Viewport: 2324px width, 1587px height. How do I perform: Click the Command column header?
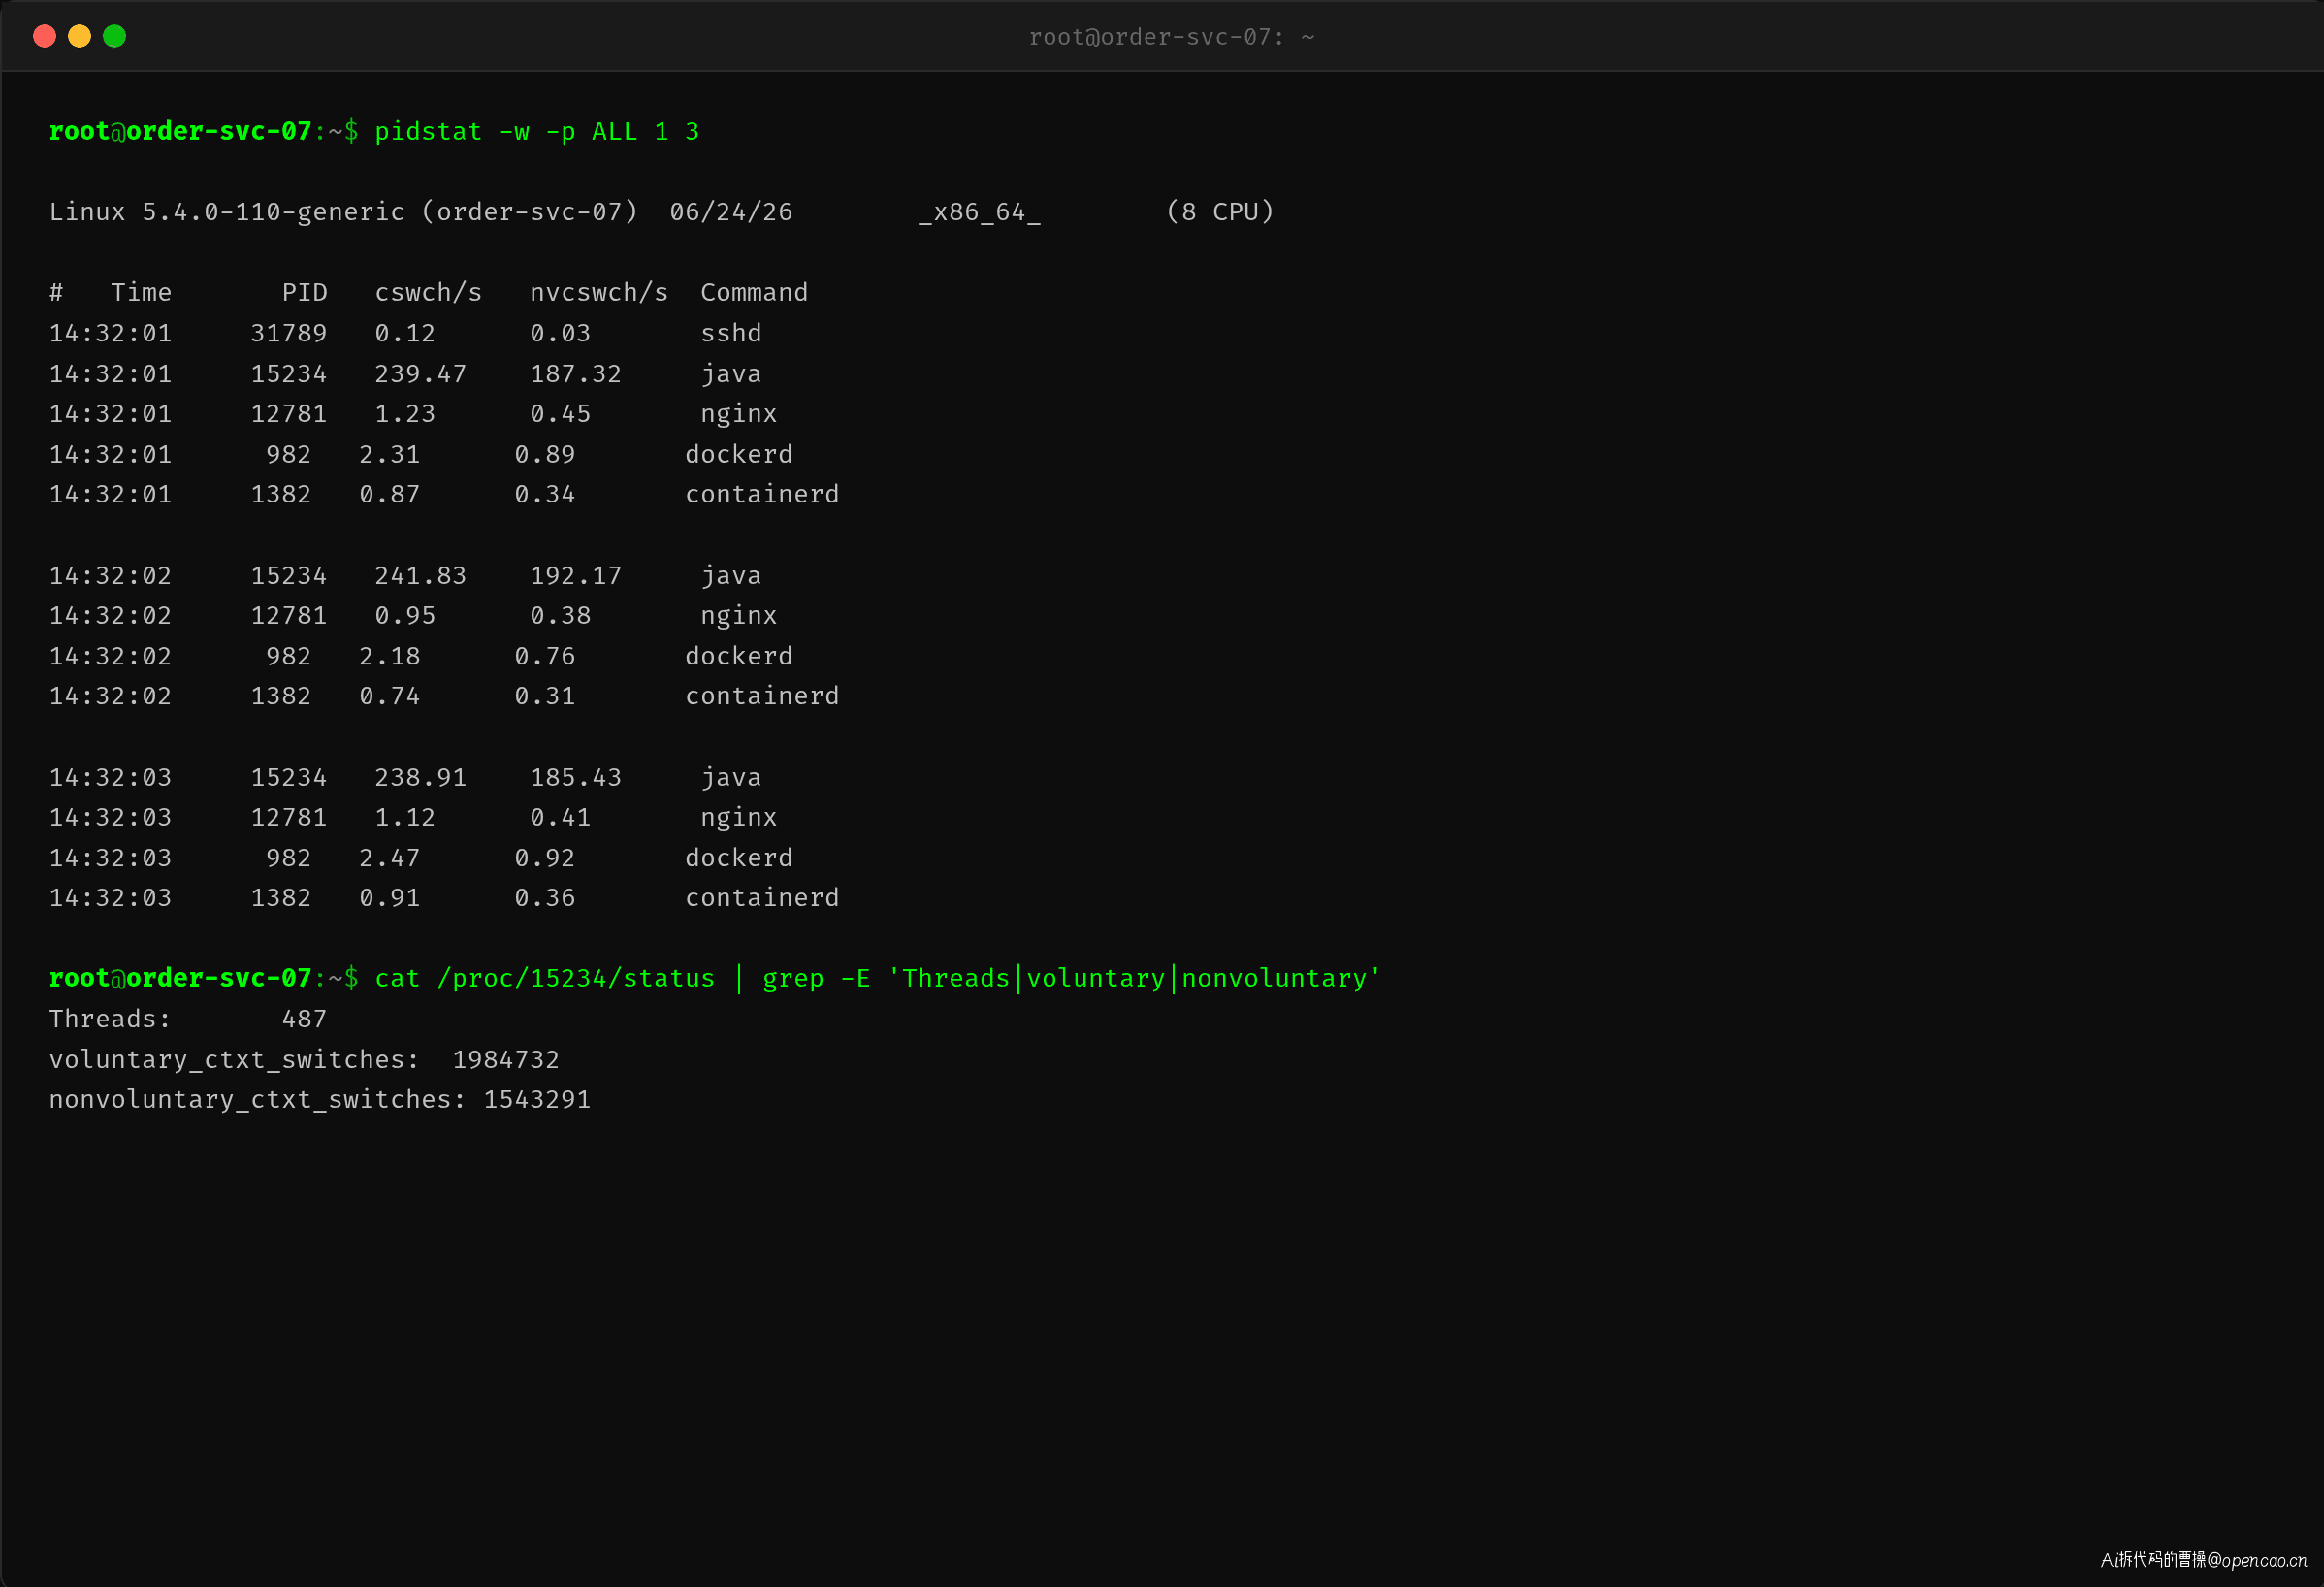click(754, 293)
